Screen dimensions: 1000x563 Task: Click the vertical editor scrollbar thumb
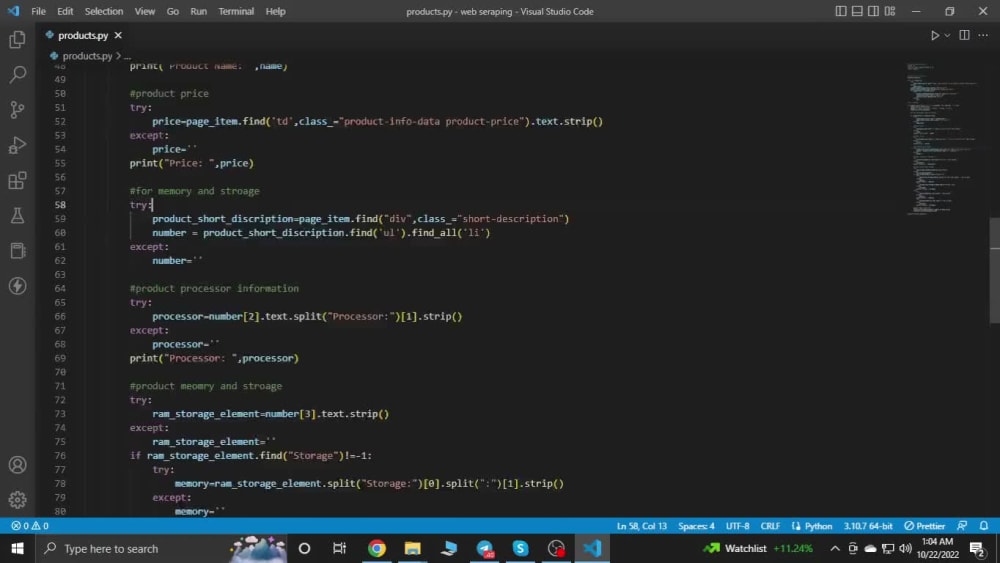pos(994,270)
